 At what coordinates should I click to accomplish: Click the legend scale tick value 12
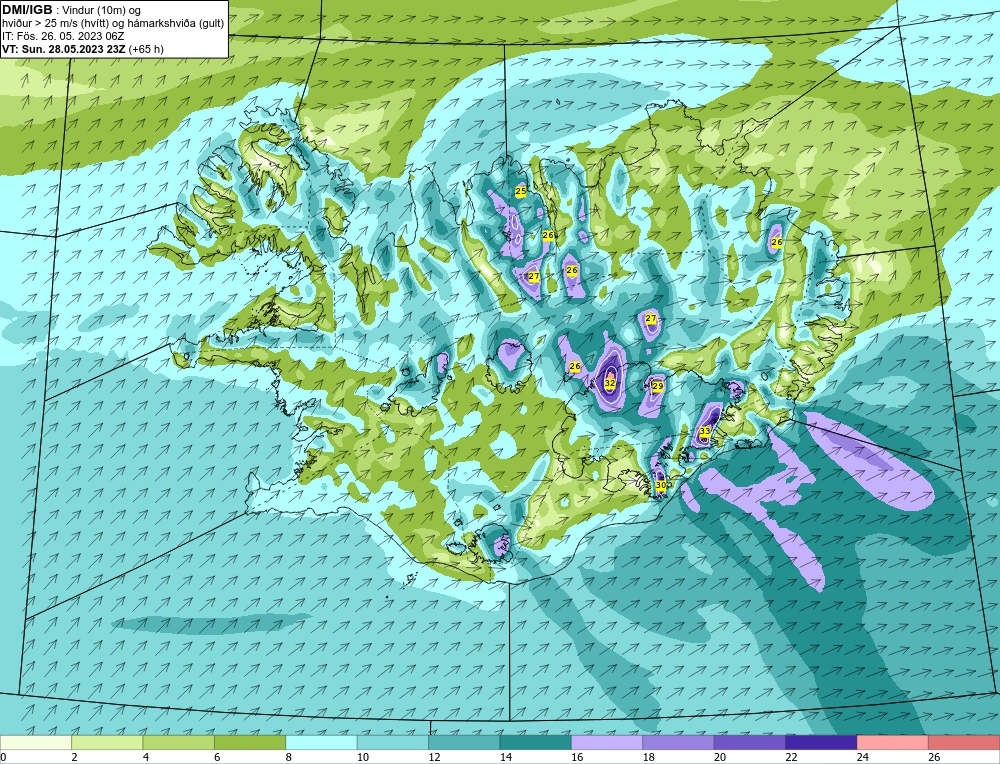pos(434,758)
